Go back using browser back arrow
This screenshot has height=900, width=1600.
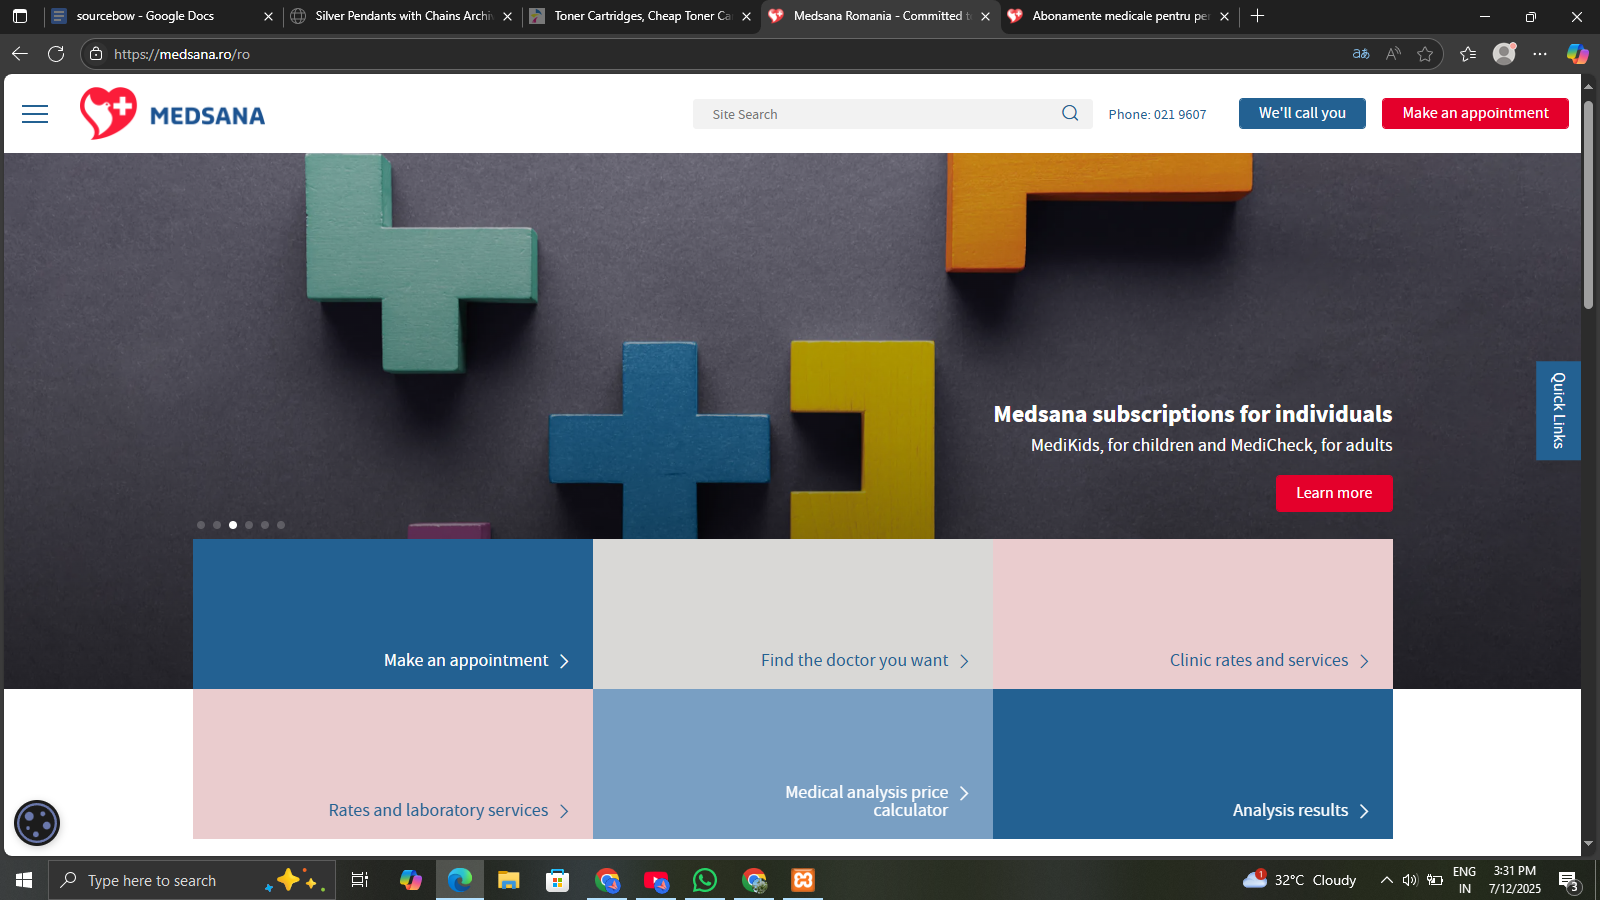[x=20, y=54]
